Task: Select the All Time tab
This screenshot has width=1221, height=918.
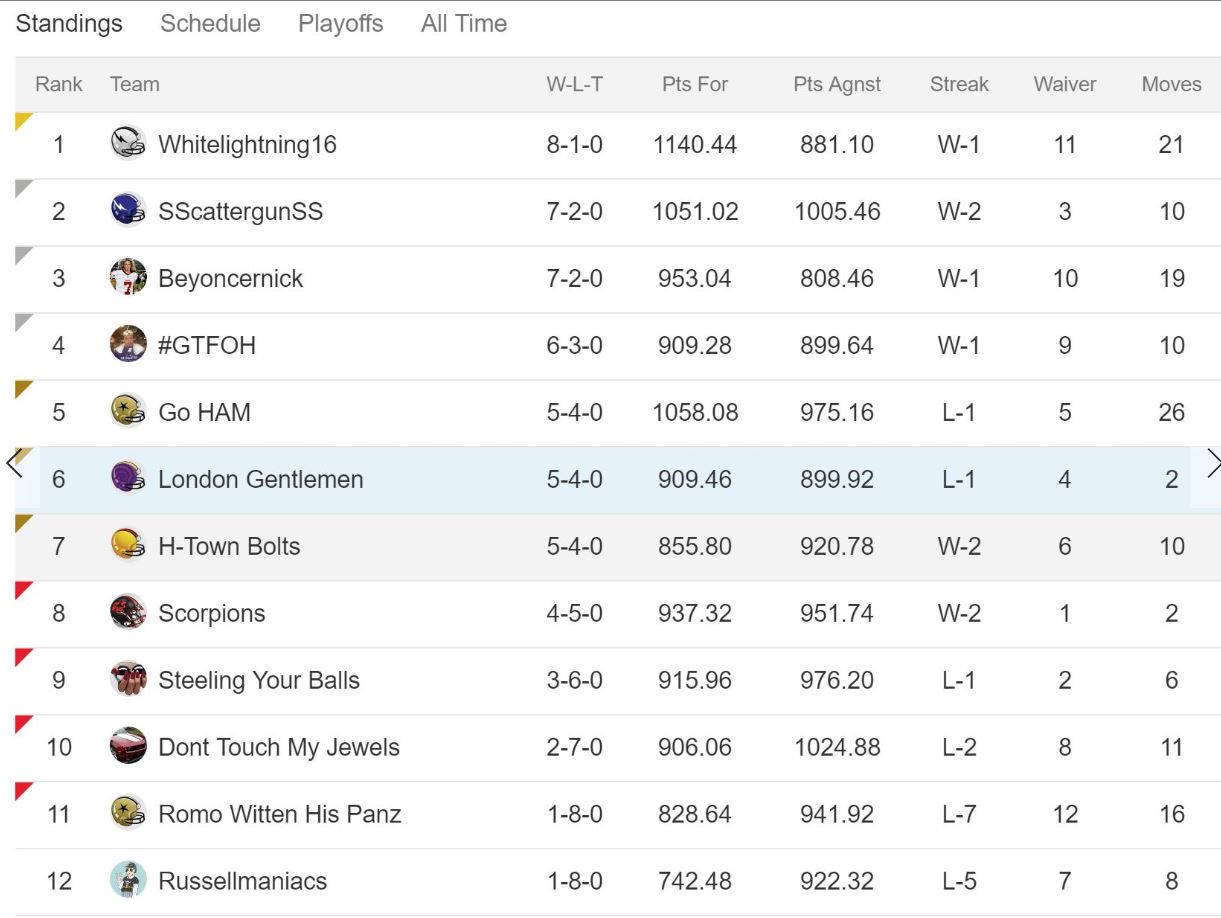Action: (464, 24)
